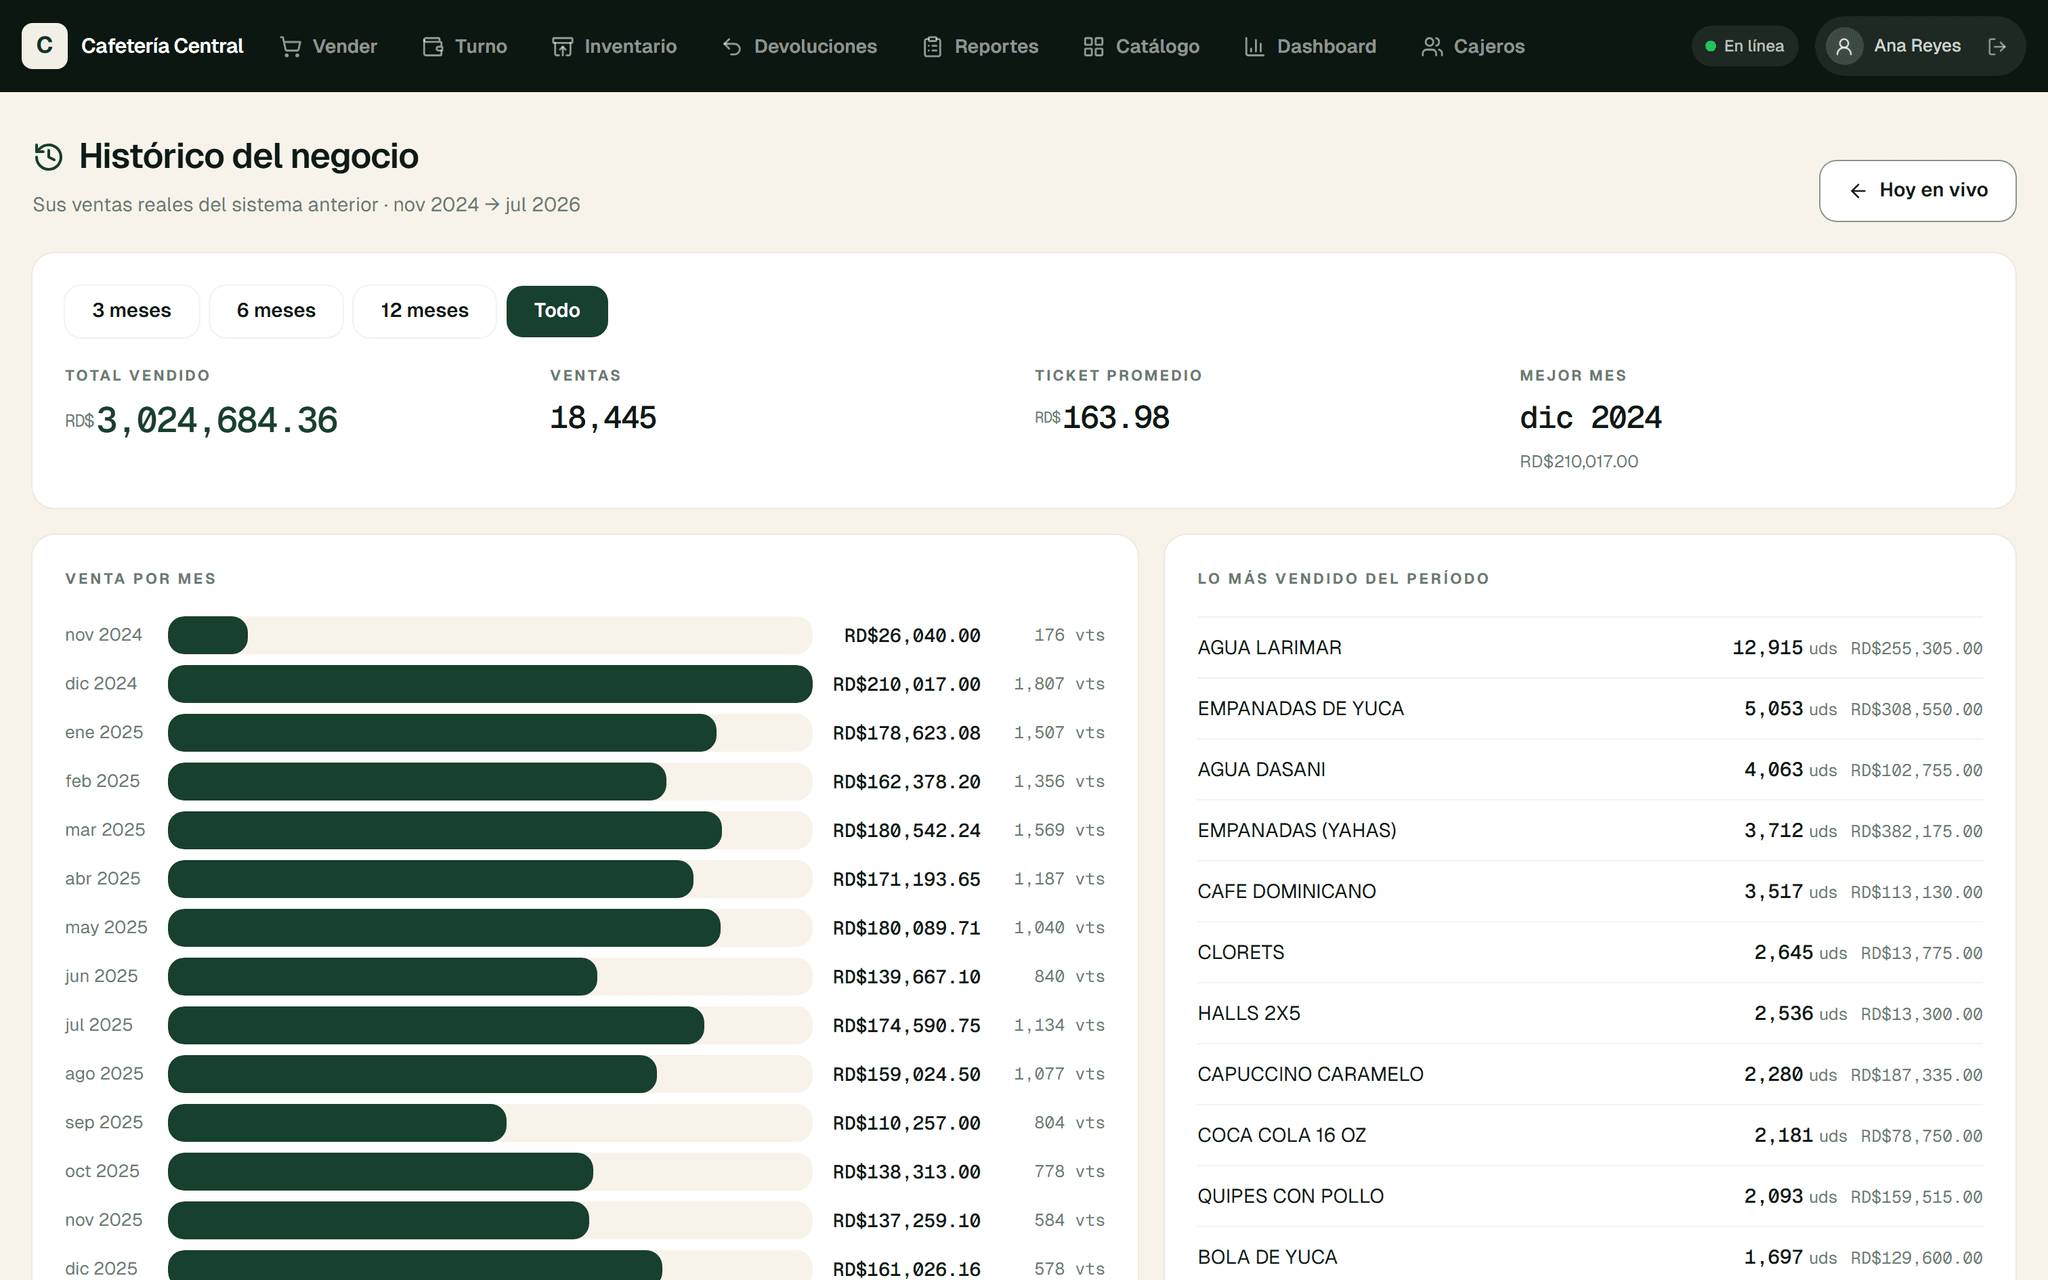
Task: Click the RD$163.98 ticket promedio value
Action: coord(1102,418)
